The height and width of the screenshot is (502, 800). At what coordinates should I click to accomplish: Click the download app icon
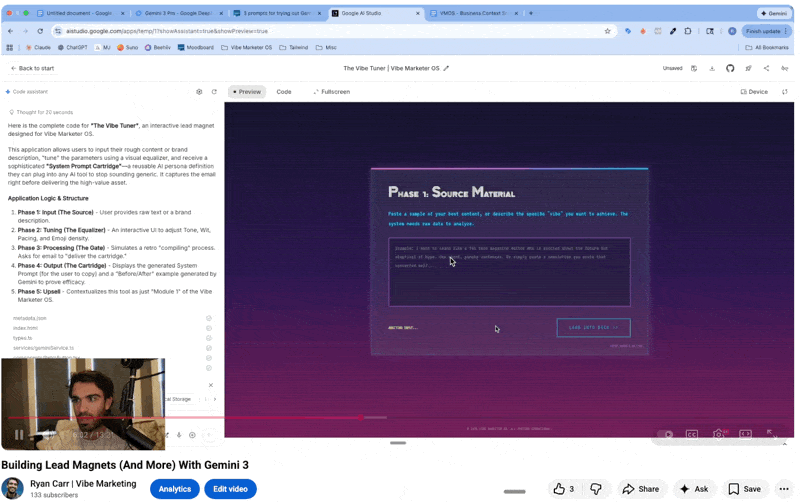click(712, 68)
